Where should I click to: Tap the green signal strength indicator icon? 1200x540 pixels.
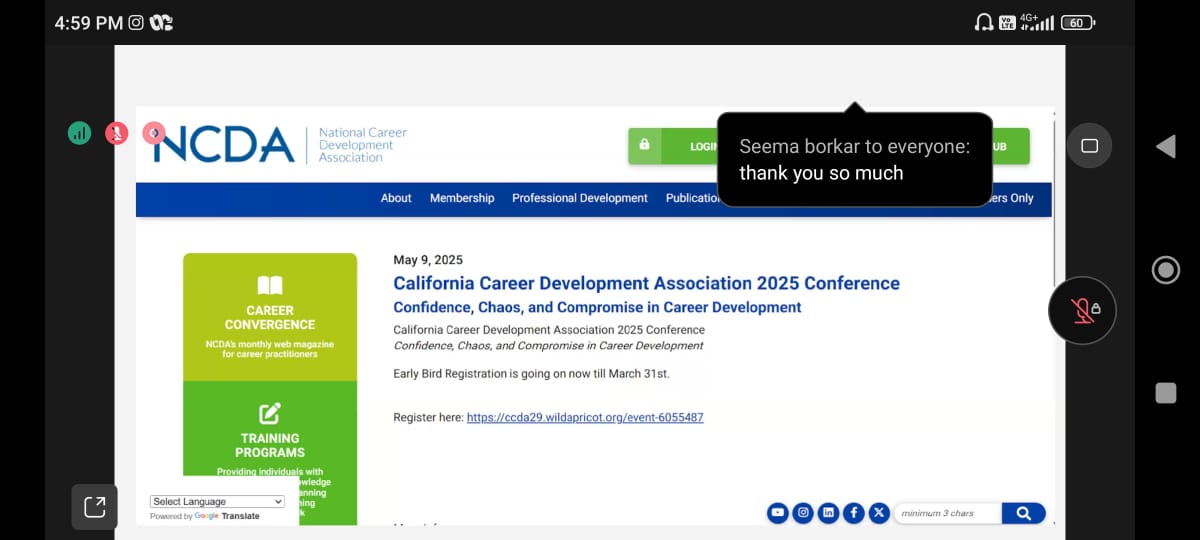tap(79, 132)
